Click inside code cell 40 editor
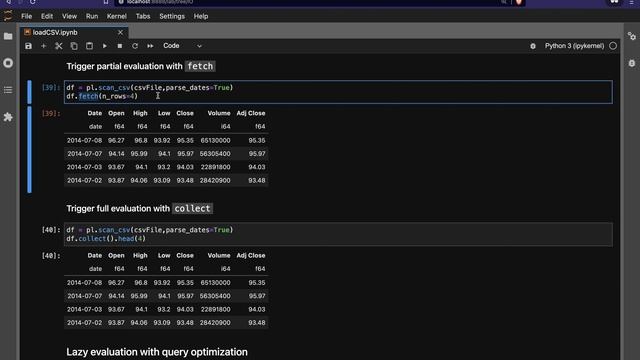The width and height of the screenshot is (640, 360). [x=338, y=234]
